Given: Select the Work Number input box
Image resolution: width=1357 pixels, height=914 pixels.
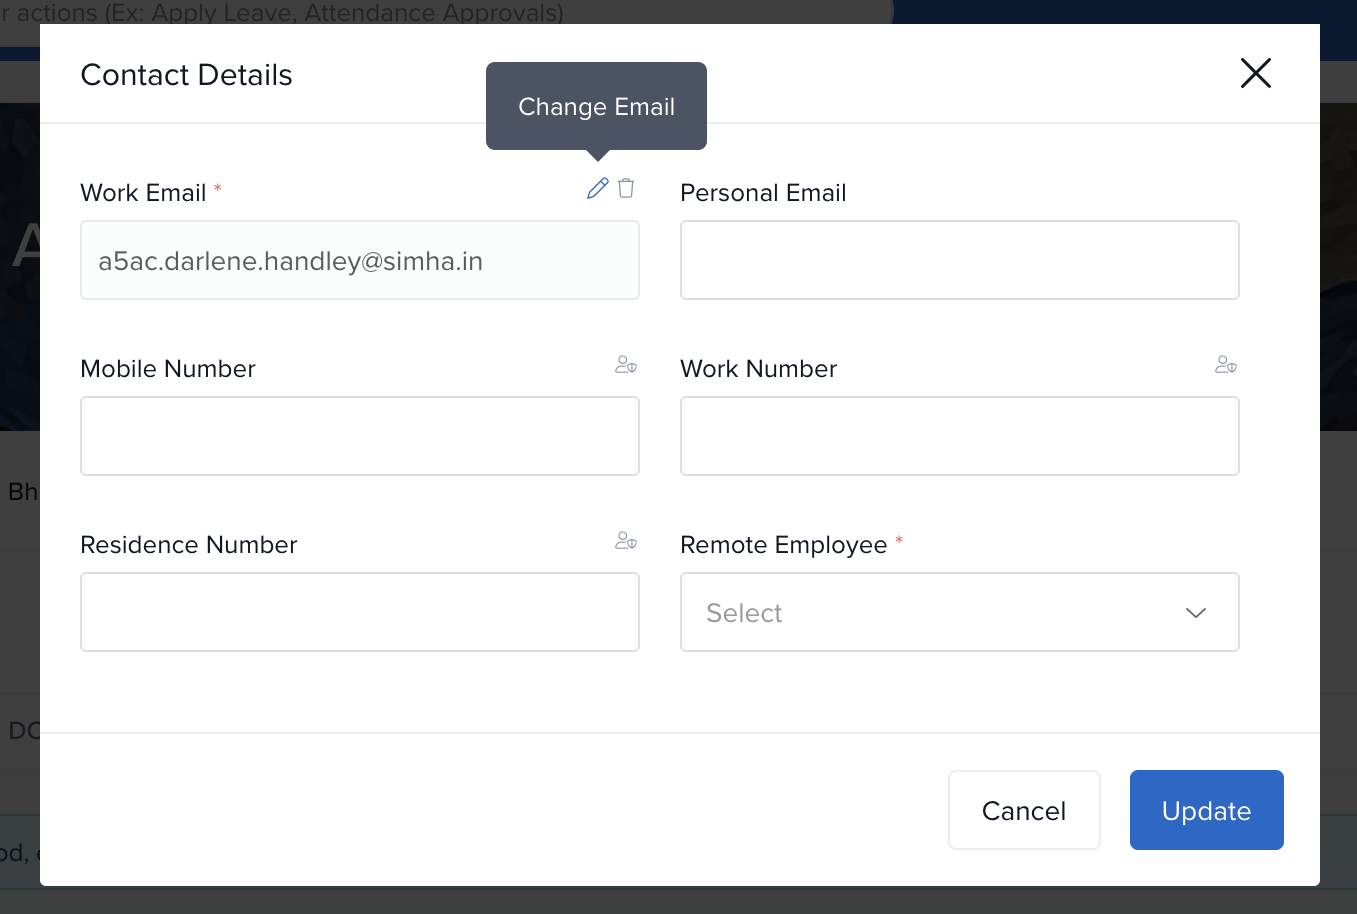Looking at the screenshot, I should tap(959, 436).
